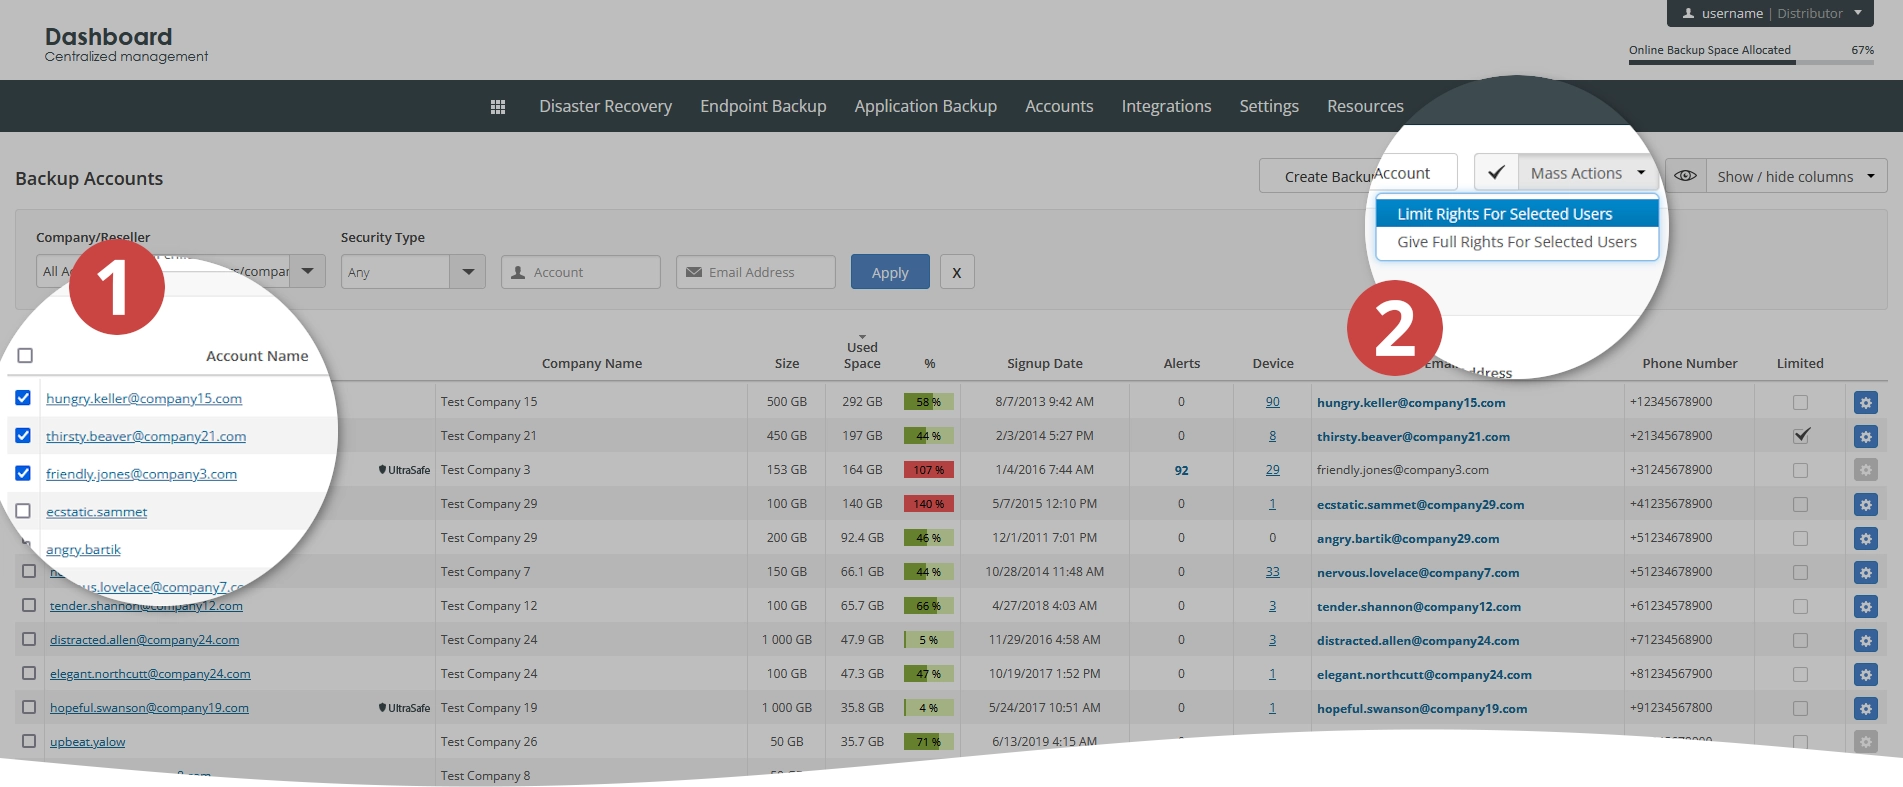Image resolution: width=1903 pixels, height=787 pixels.
Task: Navigate to Accounts menu
Action: 1059,106
